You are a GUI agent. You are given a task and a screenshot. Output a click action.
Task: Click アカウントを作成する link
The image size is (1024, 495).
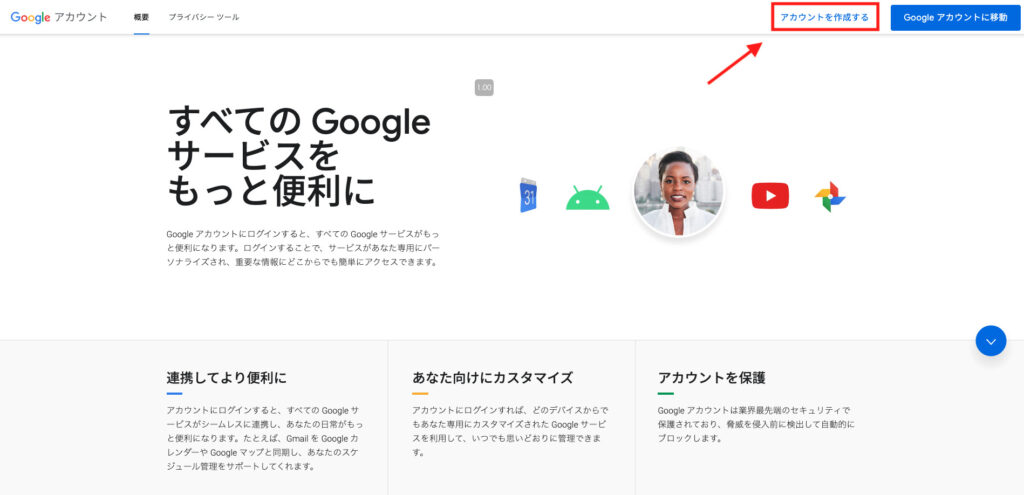click(x=825, y=18)
